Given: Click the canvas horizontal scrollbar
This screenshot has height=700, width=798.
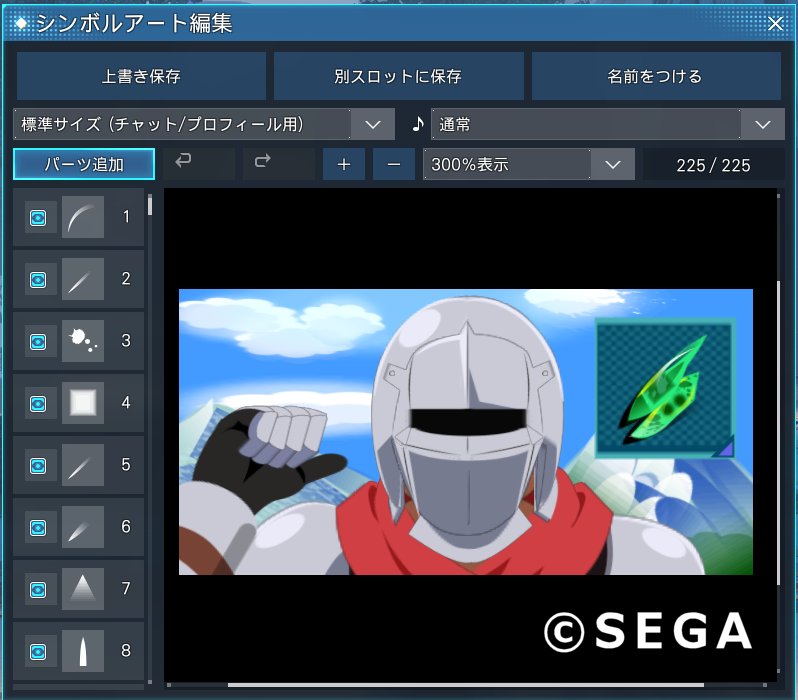Looking at the screenshot, I should pos(466,685).
